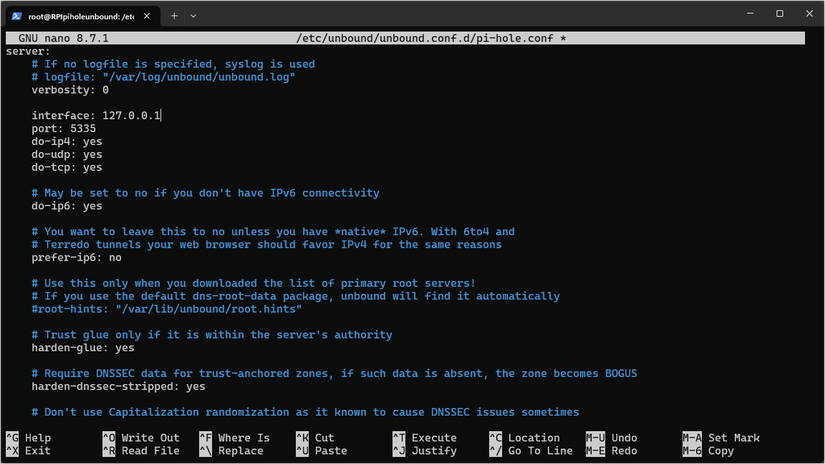Click the PowerShell icon on the terminal tab
825x464 pixels.
click(x=17, y=16)
